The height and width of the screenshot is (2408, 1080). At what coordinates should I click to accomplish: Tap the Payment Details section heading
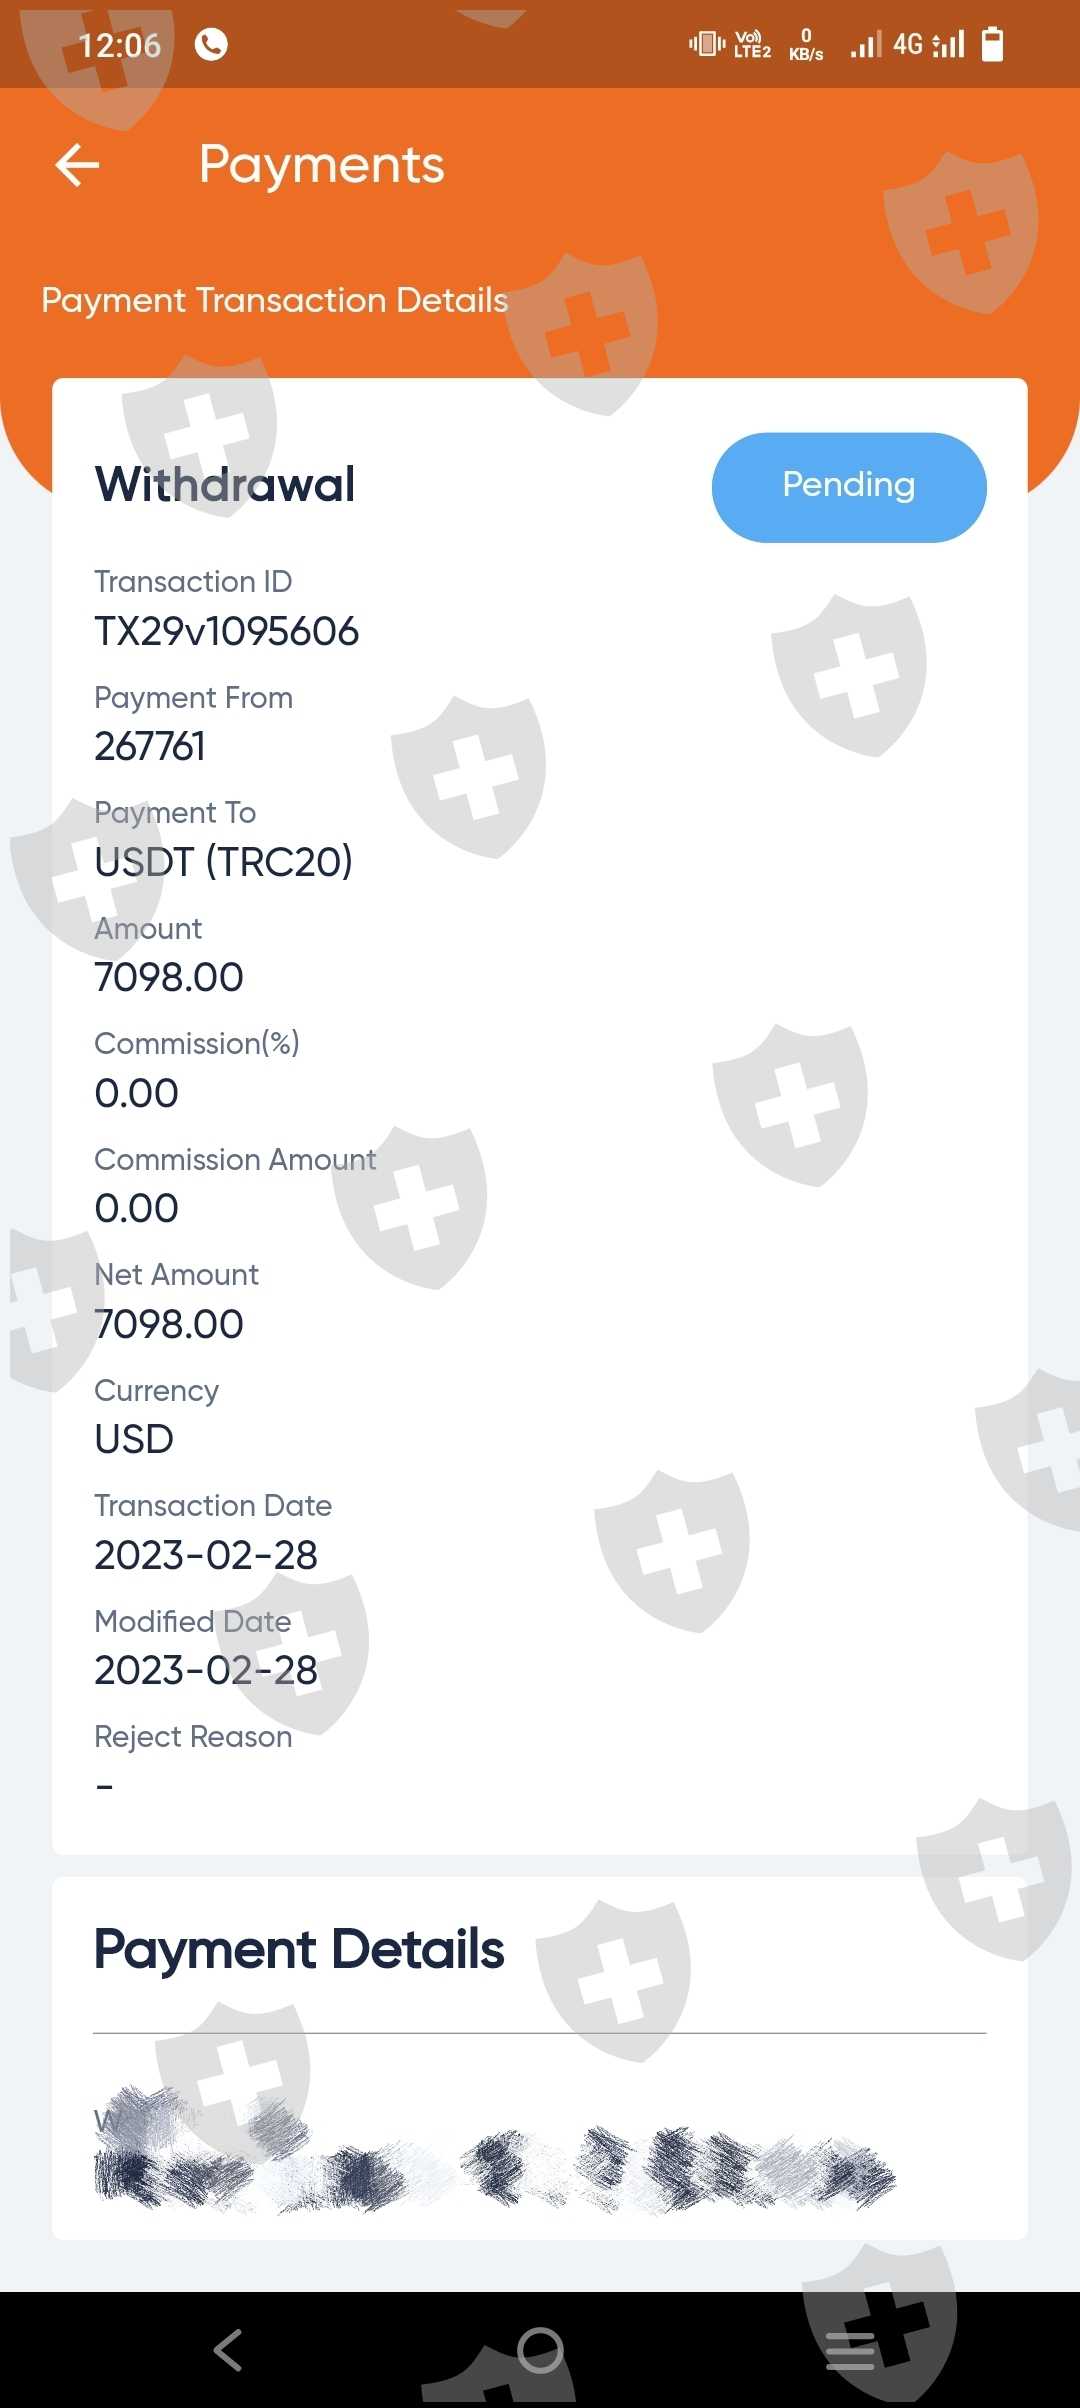(x=299, y=1949)
